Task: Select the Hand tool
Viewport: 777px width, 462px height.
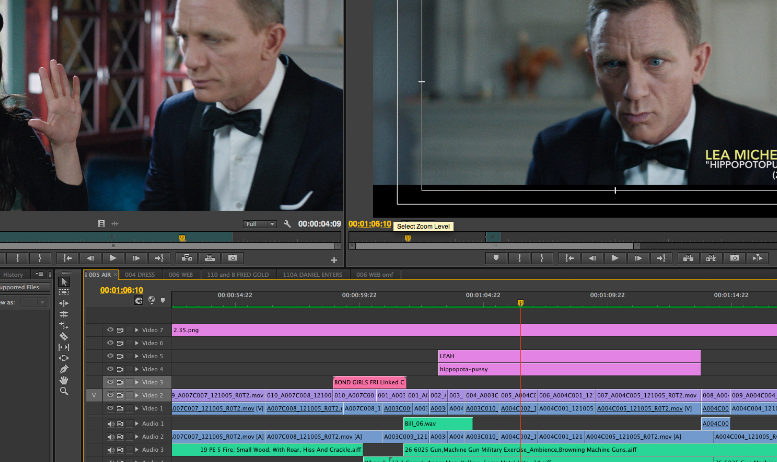Action: (64, 380)
